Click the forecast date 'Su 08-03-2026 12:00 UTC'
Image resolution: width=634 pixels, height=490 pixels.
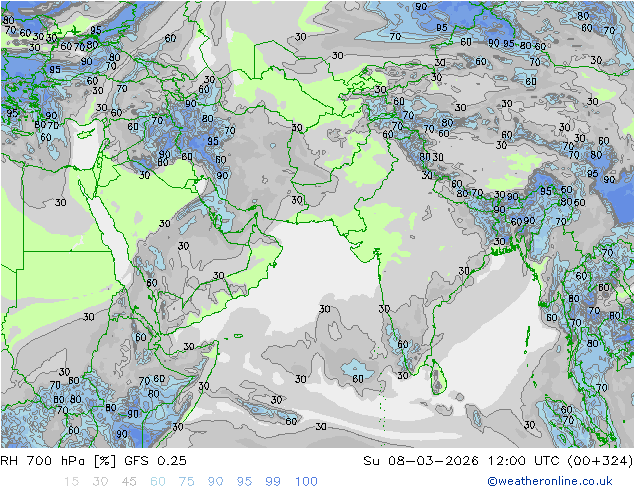click(x=463, y=460)
